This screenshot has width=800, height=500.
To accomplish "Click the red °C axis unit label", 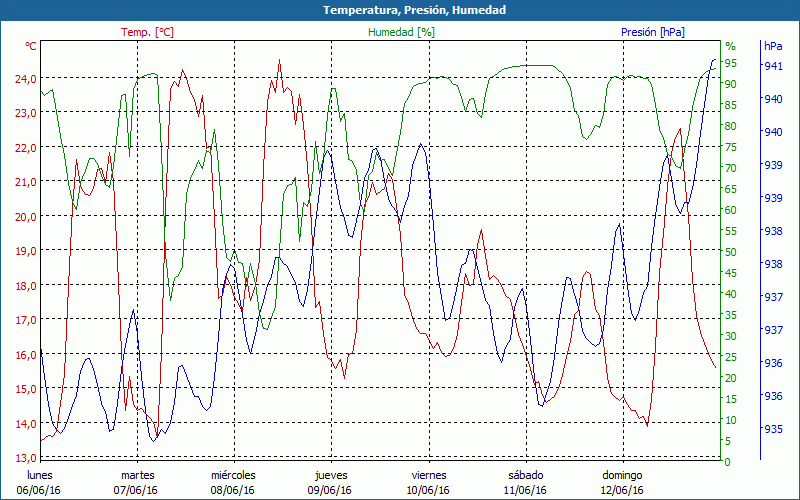I will [x=30, y=46].
